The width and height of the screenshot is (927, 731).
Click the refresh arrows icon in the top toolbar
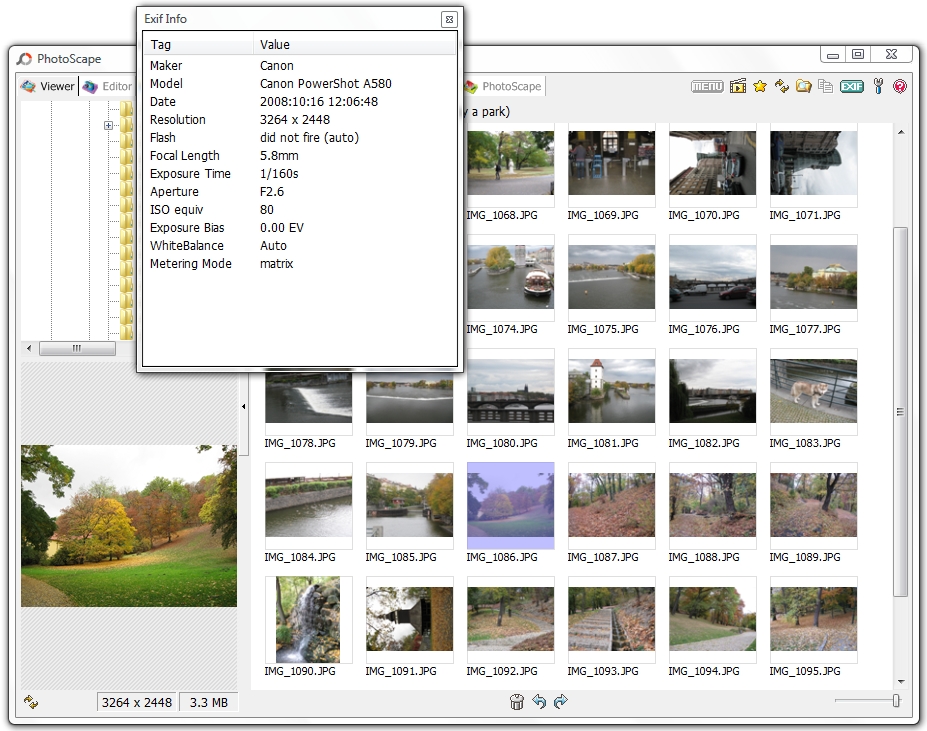(x=782, y=86)
